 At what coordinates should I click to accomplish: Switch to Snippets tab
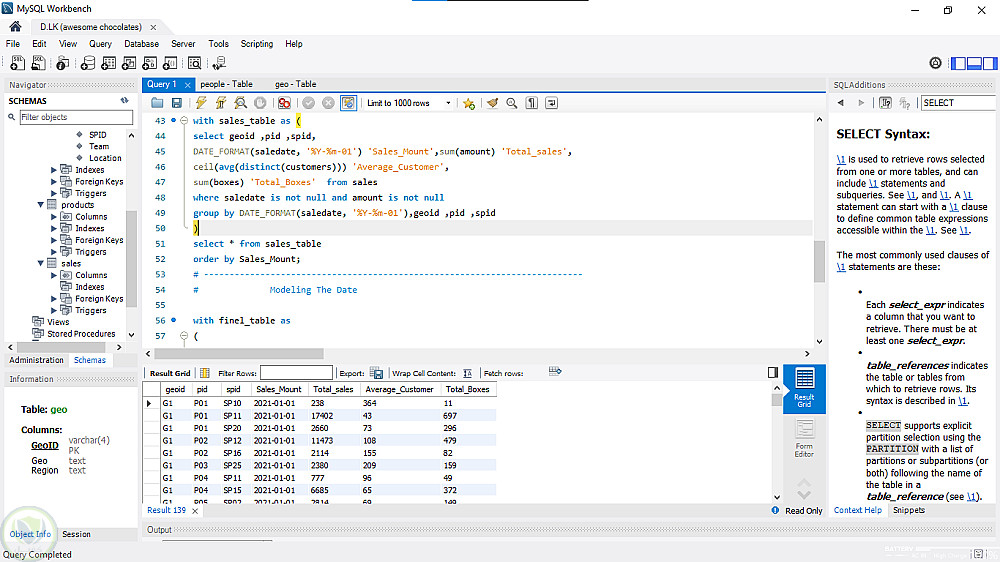pos(909,510)
